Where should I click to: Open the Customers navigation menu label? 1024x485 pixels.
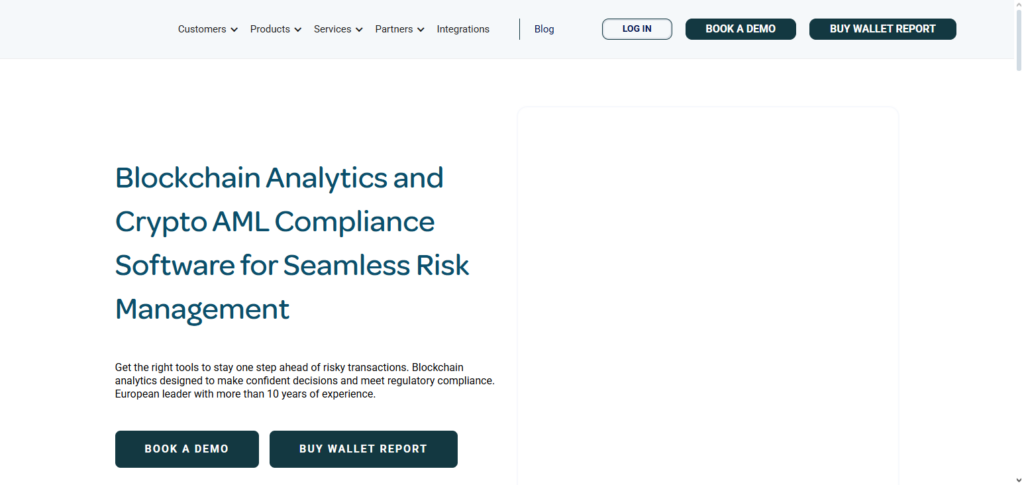(x=202, y=29)
